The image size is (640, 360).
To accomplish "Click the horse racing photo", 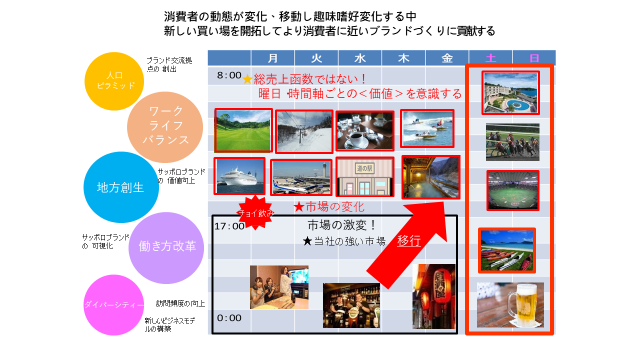I will 513,142.
